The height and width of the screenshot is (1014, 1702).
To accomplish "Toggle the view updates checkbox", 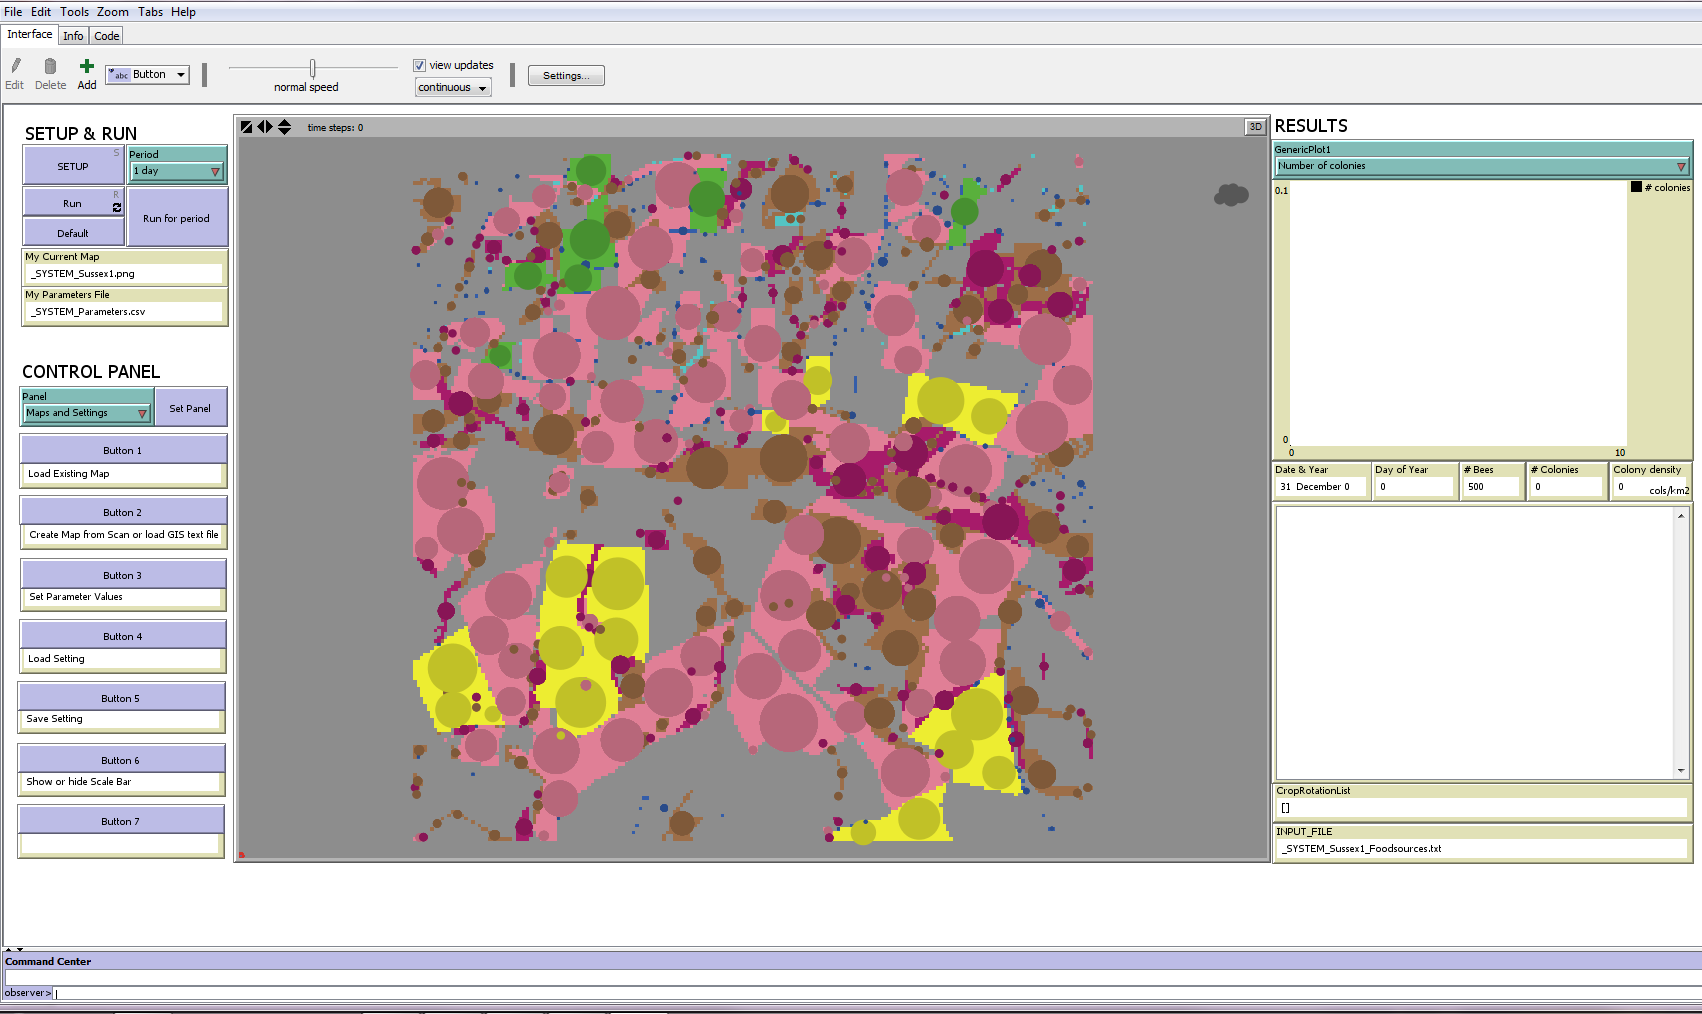I will (420, 65).
